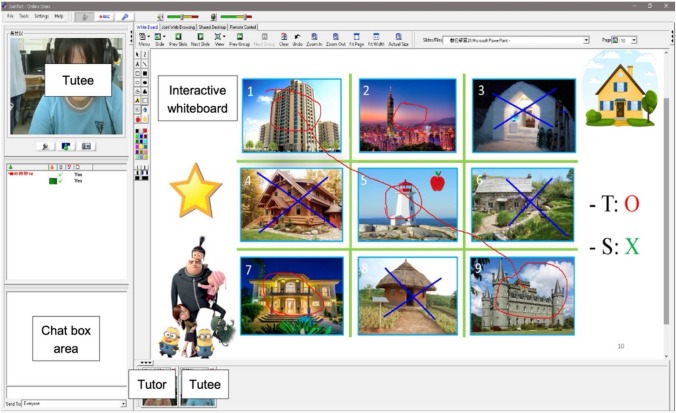
Task: Zoom In on the whiteboard
Action: [x=313, y=40]
